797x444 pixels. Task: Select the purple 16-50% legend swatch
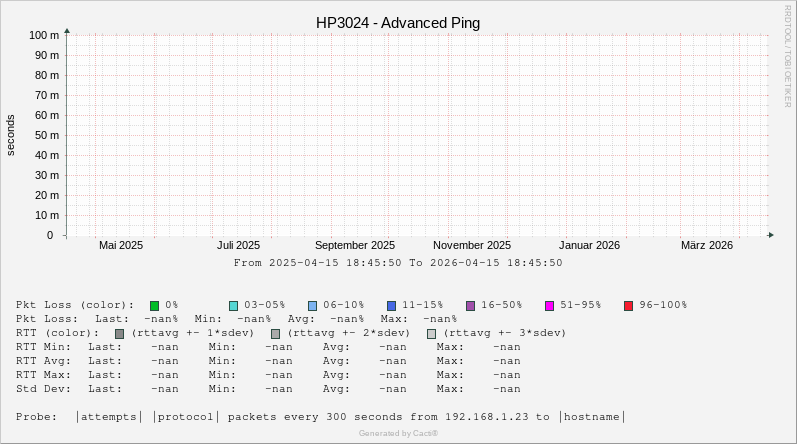pyautogui.click(x=470, y=306)
